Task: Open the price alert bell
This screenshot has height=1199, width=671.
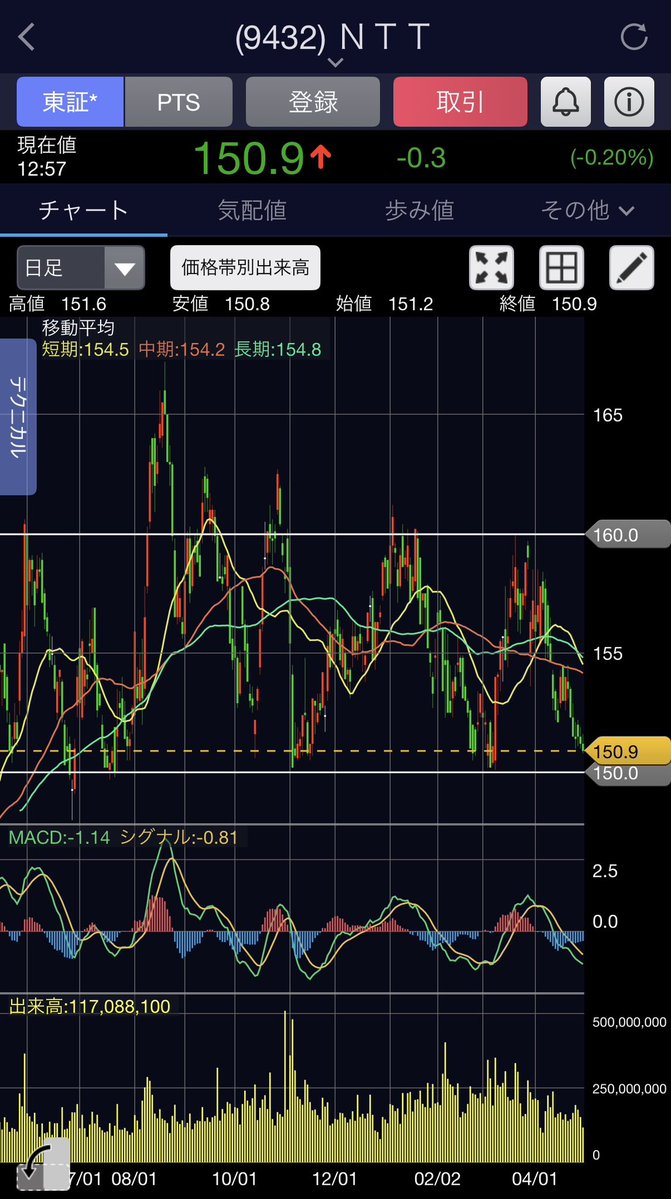Action: (566, 102)
